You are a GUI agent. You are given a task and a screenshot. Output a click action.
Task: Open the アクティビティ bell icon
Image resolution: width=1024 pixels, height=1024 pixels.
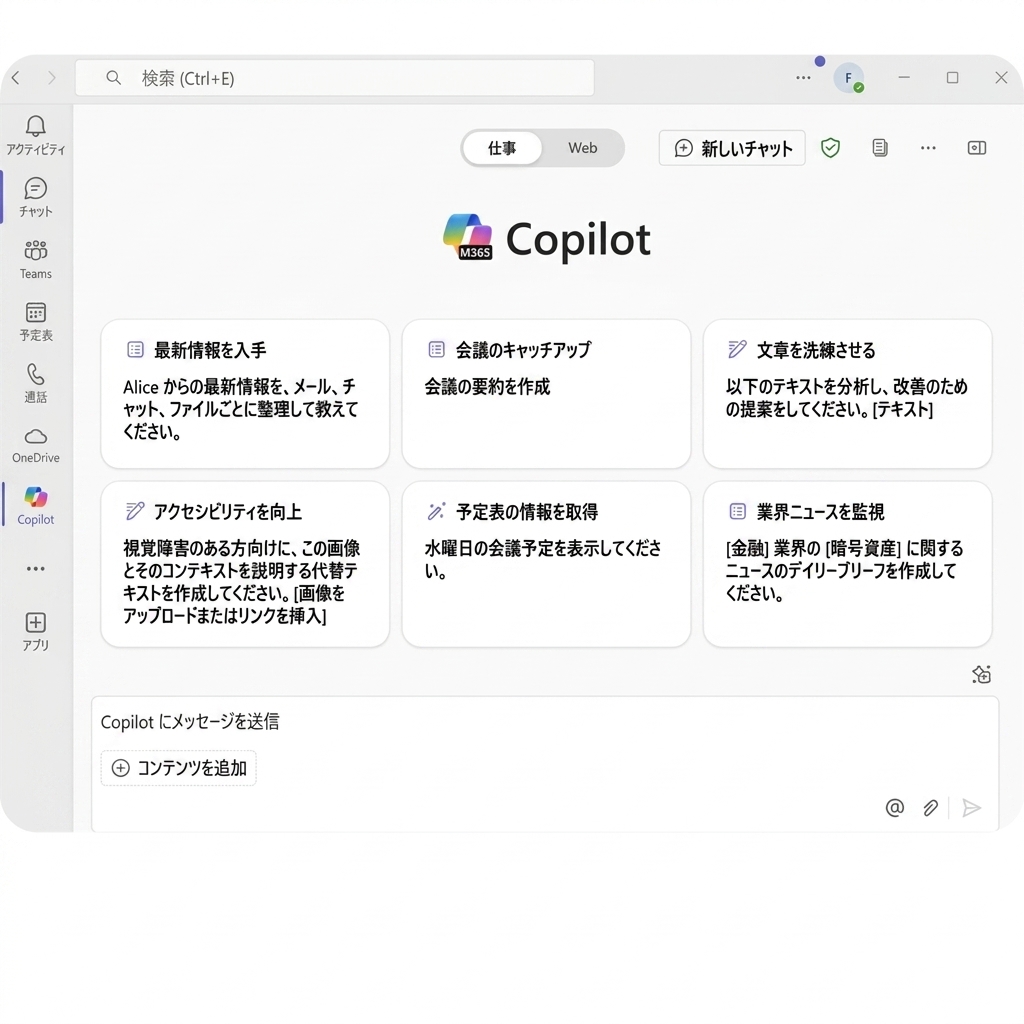pos(35,127)
